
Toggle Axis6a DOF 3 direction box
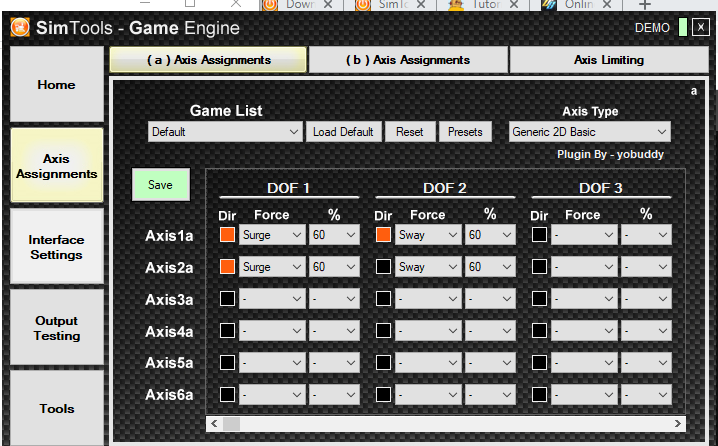(x=539, y=395)
